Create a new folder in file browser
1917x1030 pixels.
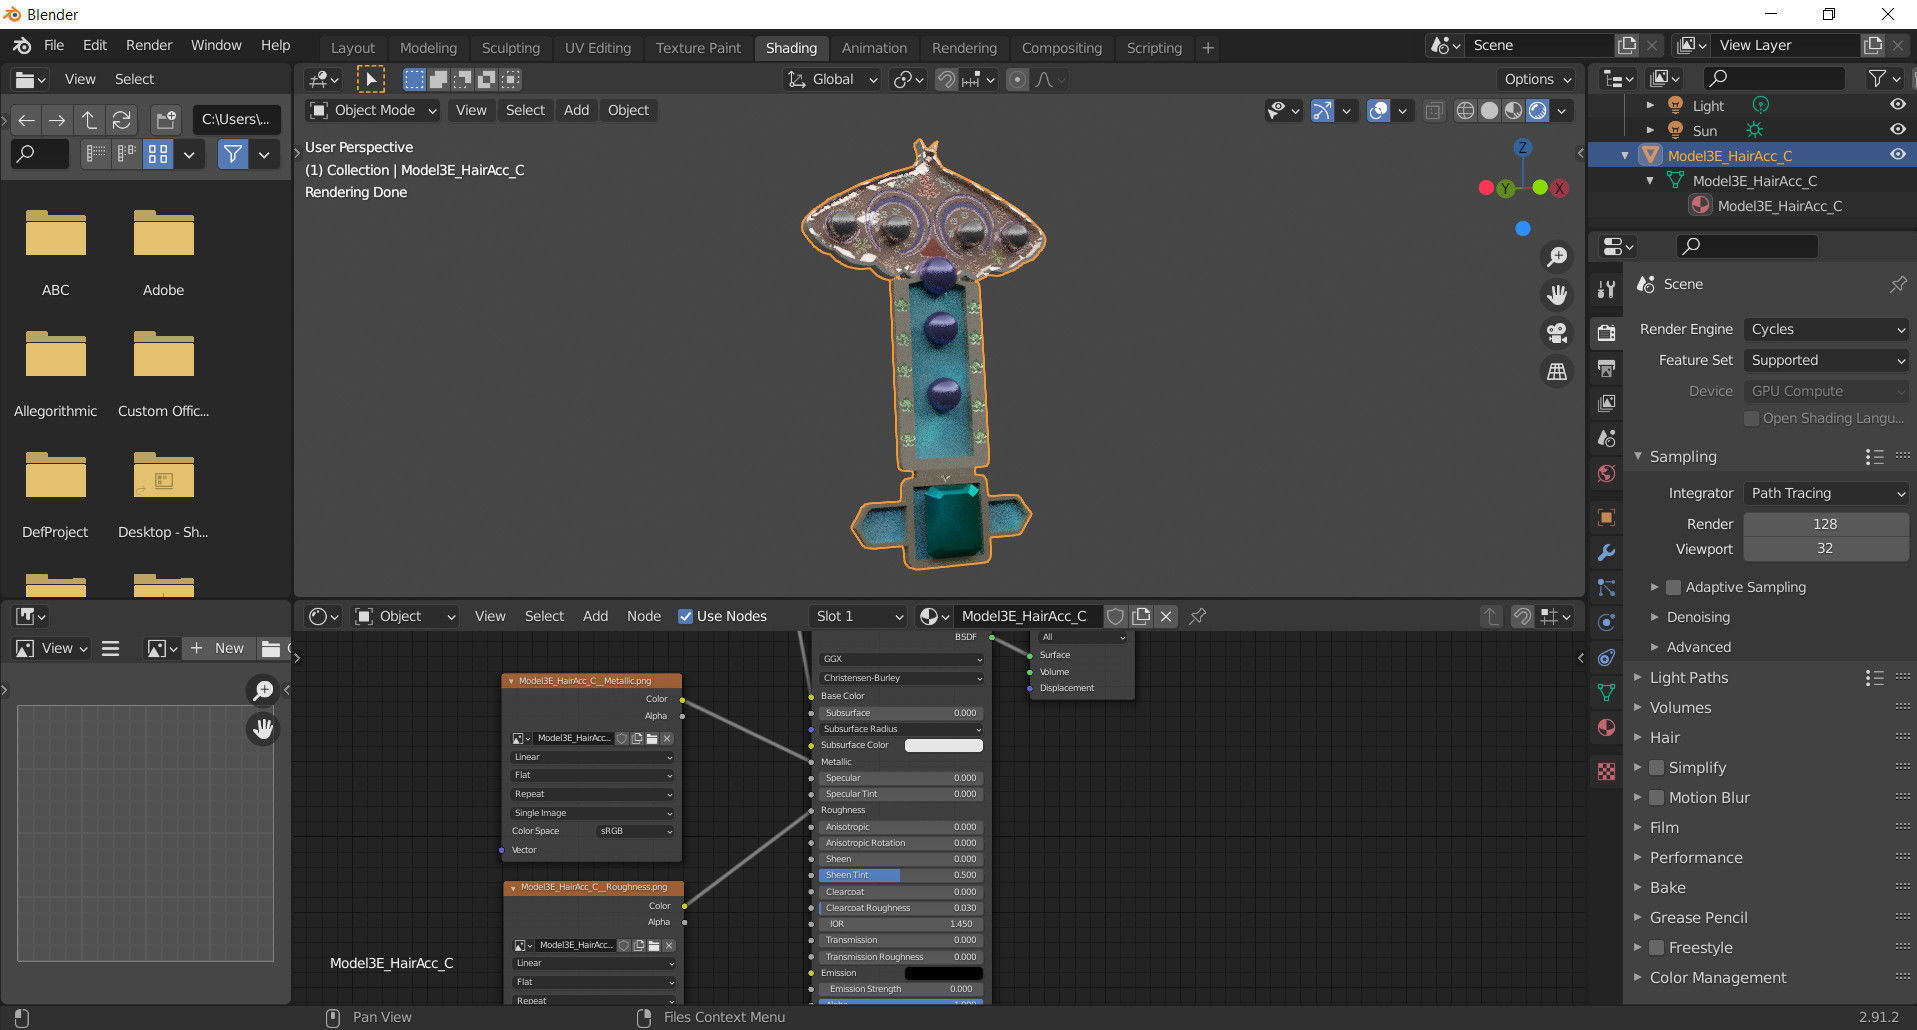point(166,120)
